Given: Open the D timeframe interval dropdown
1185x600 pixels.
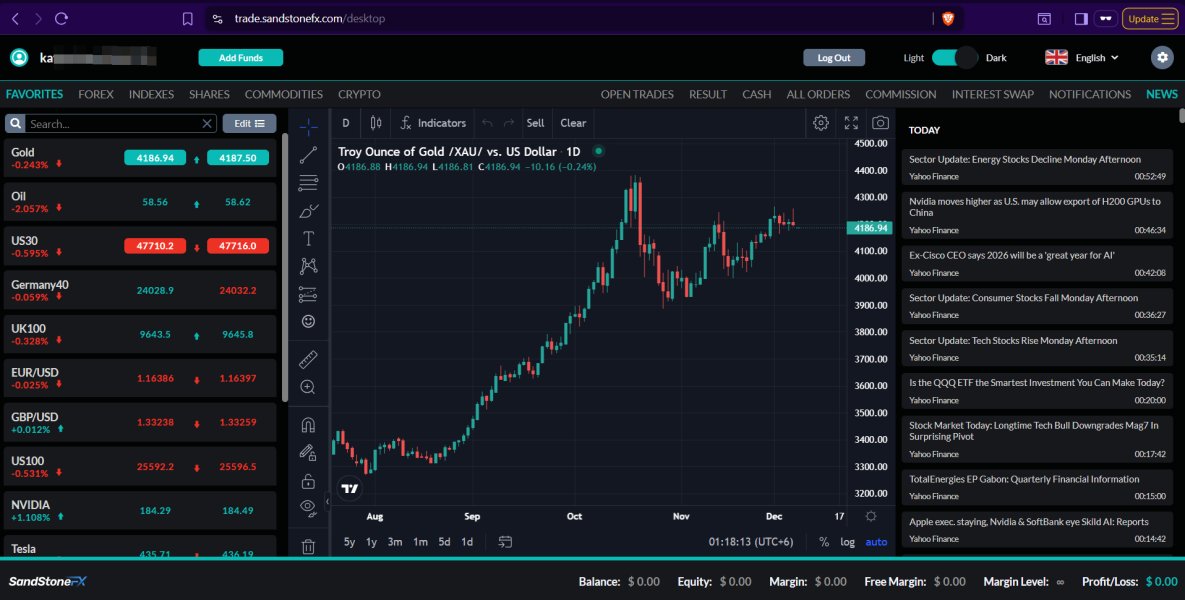Looking at the screenshot, I should point(346,123).
